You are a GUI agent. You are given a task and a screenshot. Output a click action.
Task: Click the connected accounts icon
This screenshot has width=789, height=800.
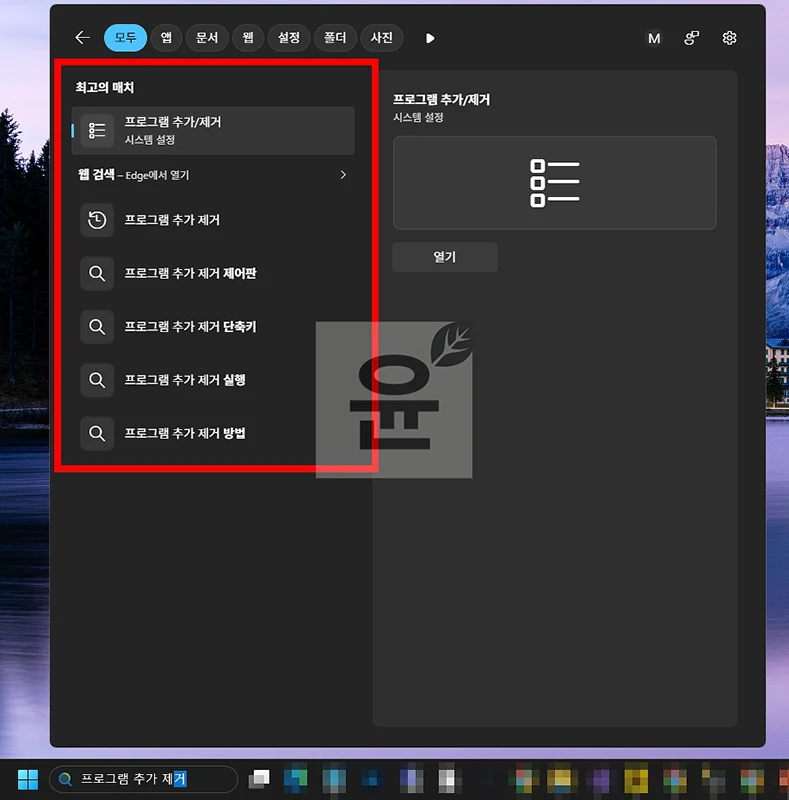pos(692,38)
